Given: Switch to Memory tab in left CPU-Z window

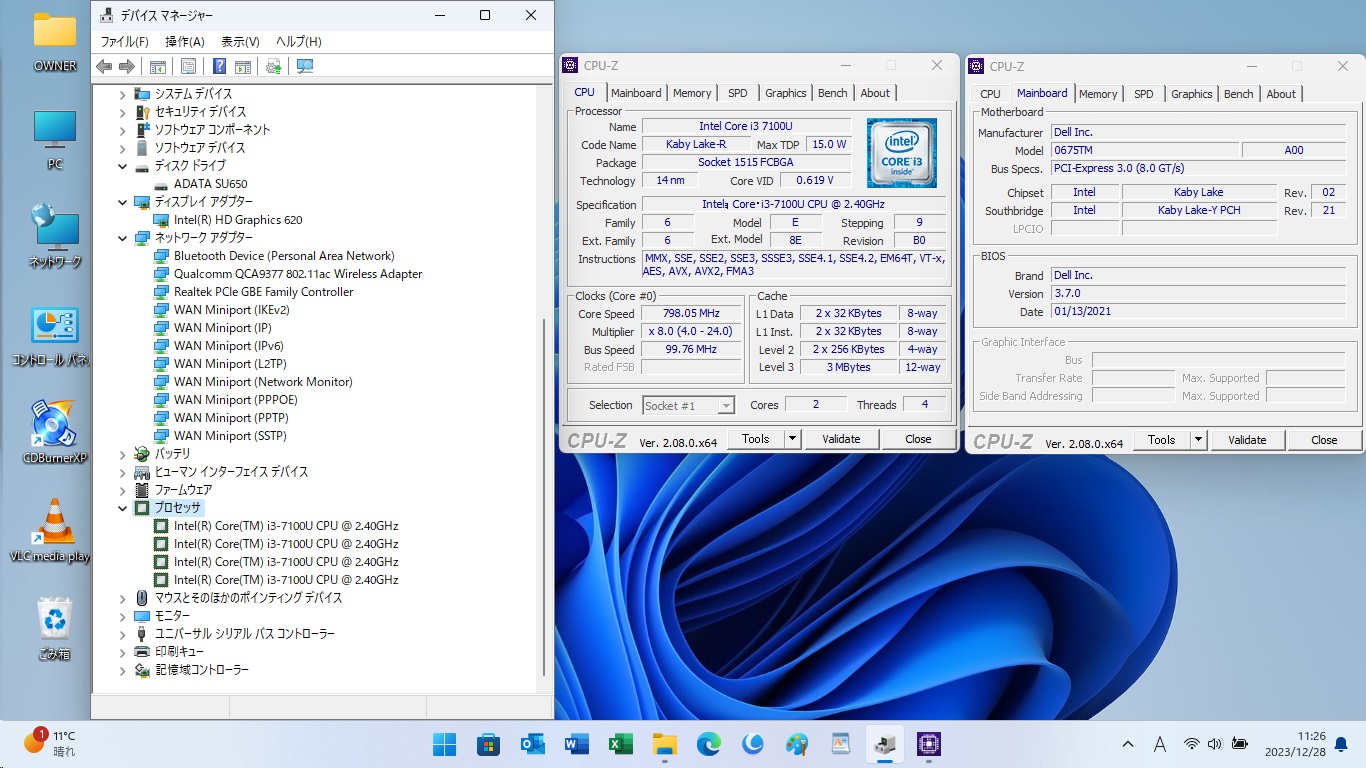Looking at the screenshot, I should click(x=692, y=93).
